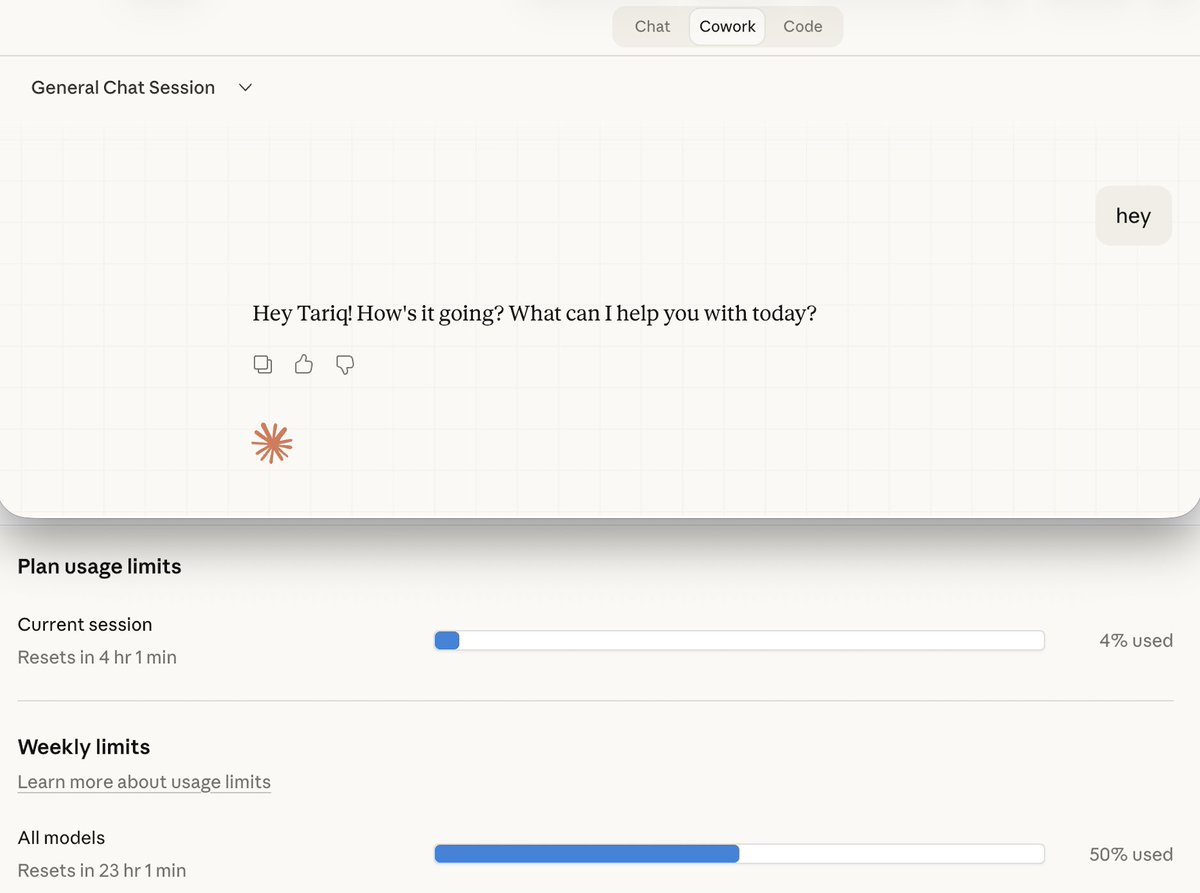Open Learn more about usage limits link

(x=144, y=782)
